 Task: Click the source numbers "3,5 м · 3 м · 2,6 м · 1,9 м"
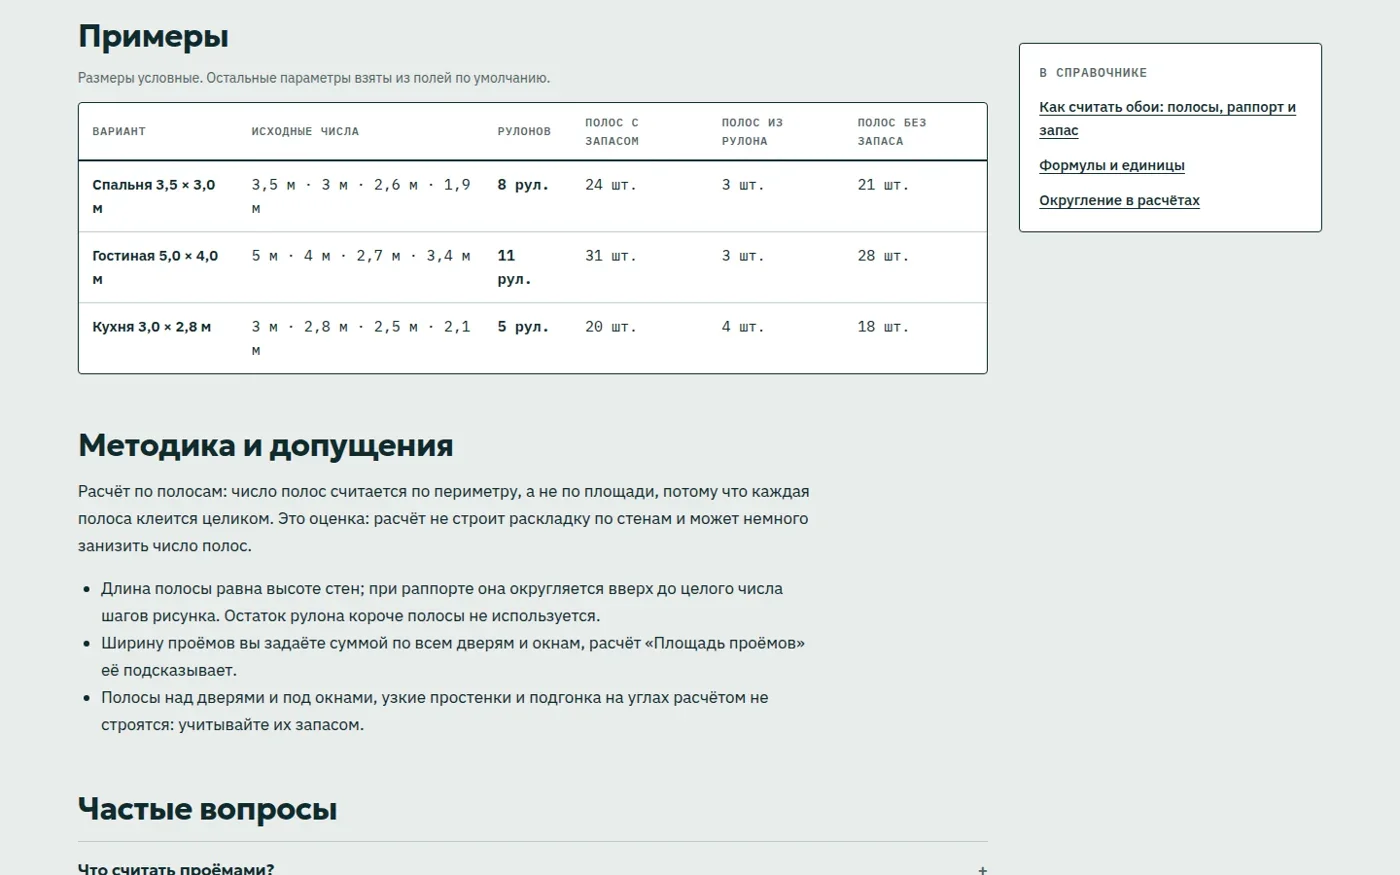point(361,197)
